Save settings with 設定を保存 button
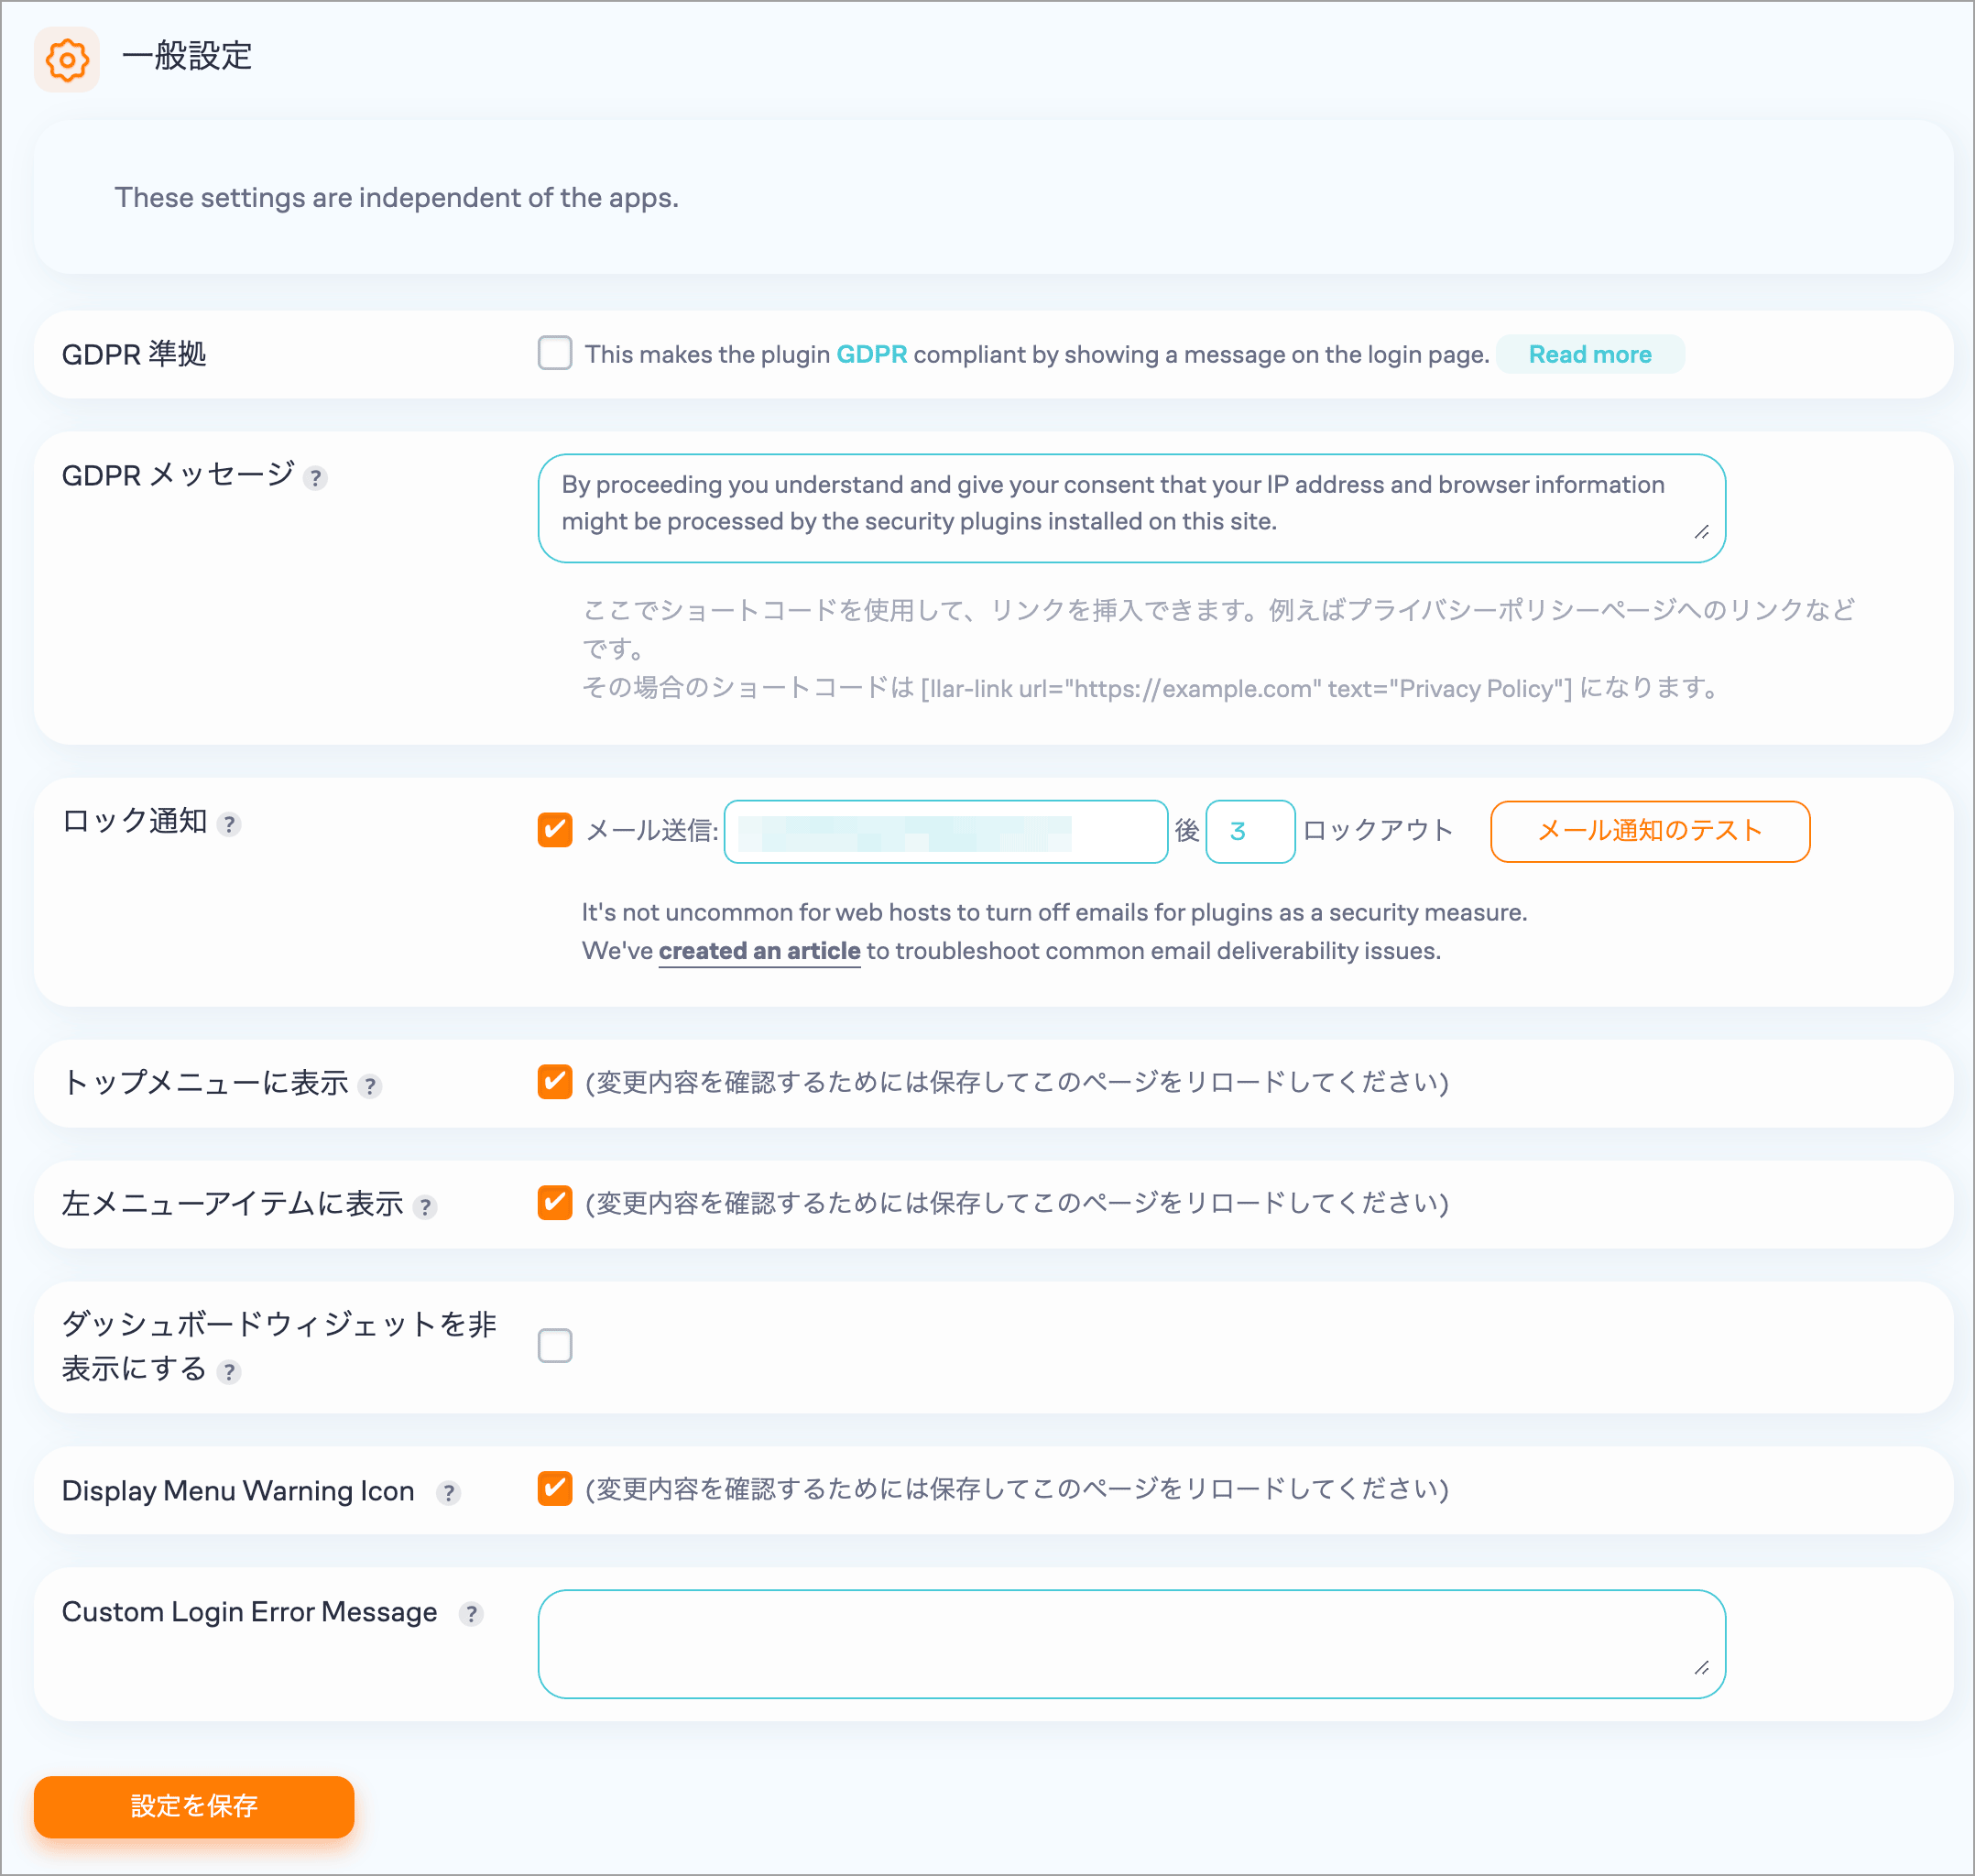The image size is (1975, 1876). click(x=194, y=1806)
